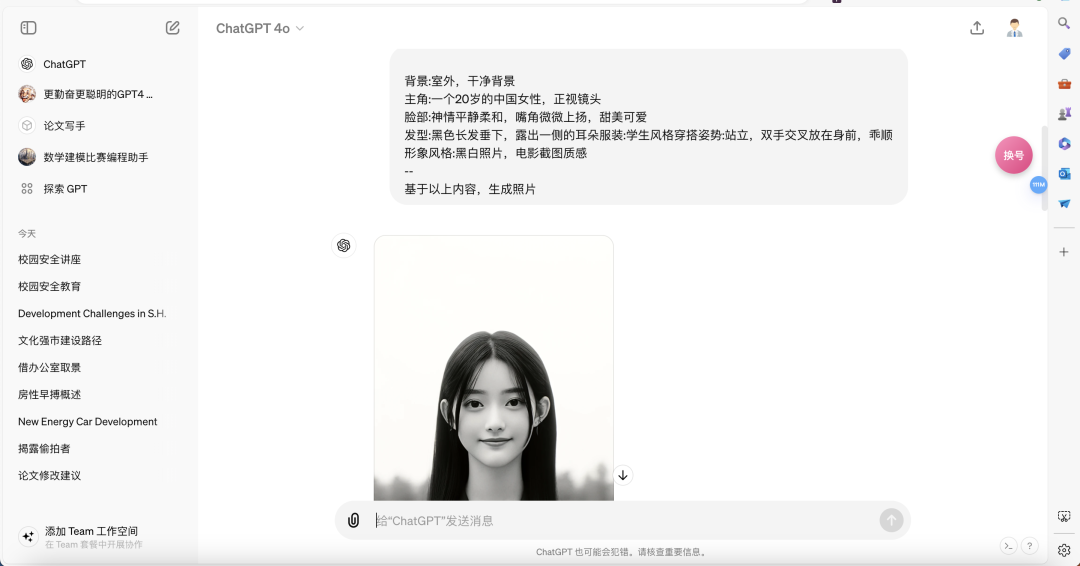1080x566 pixels.
Task: Click the plus icon to customize sidebar
Action: 1064,252
